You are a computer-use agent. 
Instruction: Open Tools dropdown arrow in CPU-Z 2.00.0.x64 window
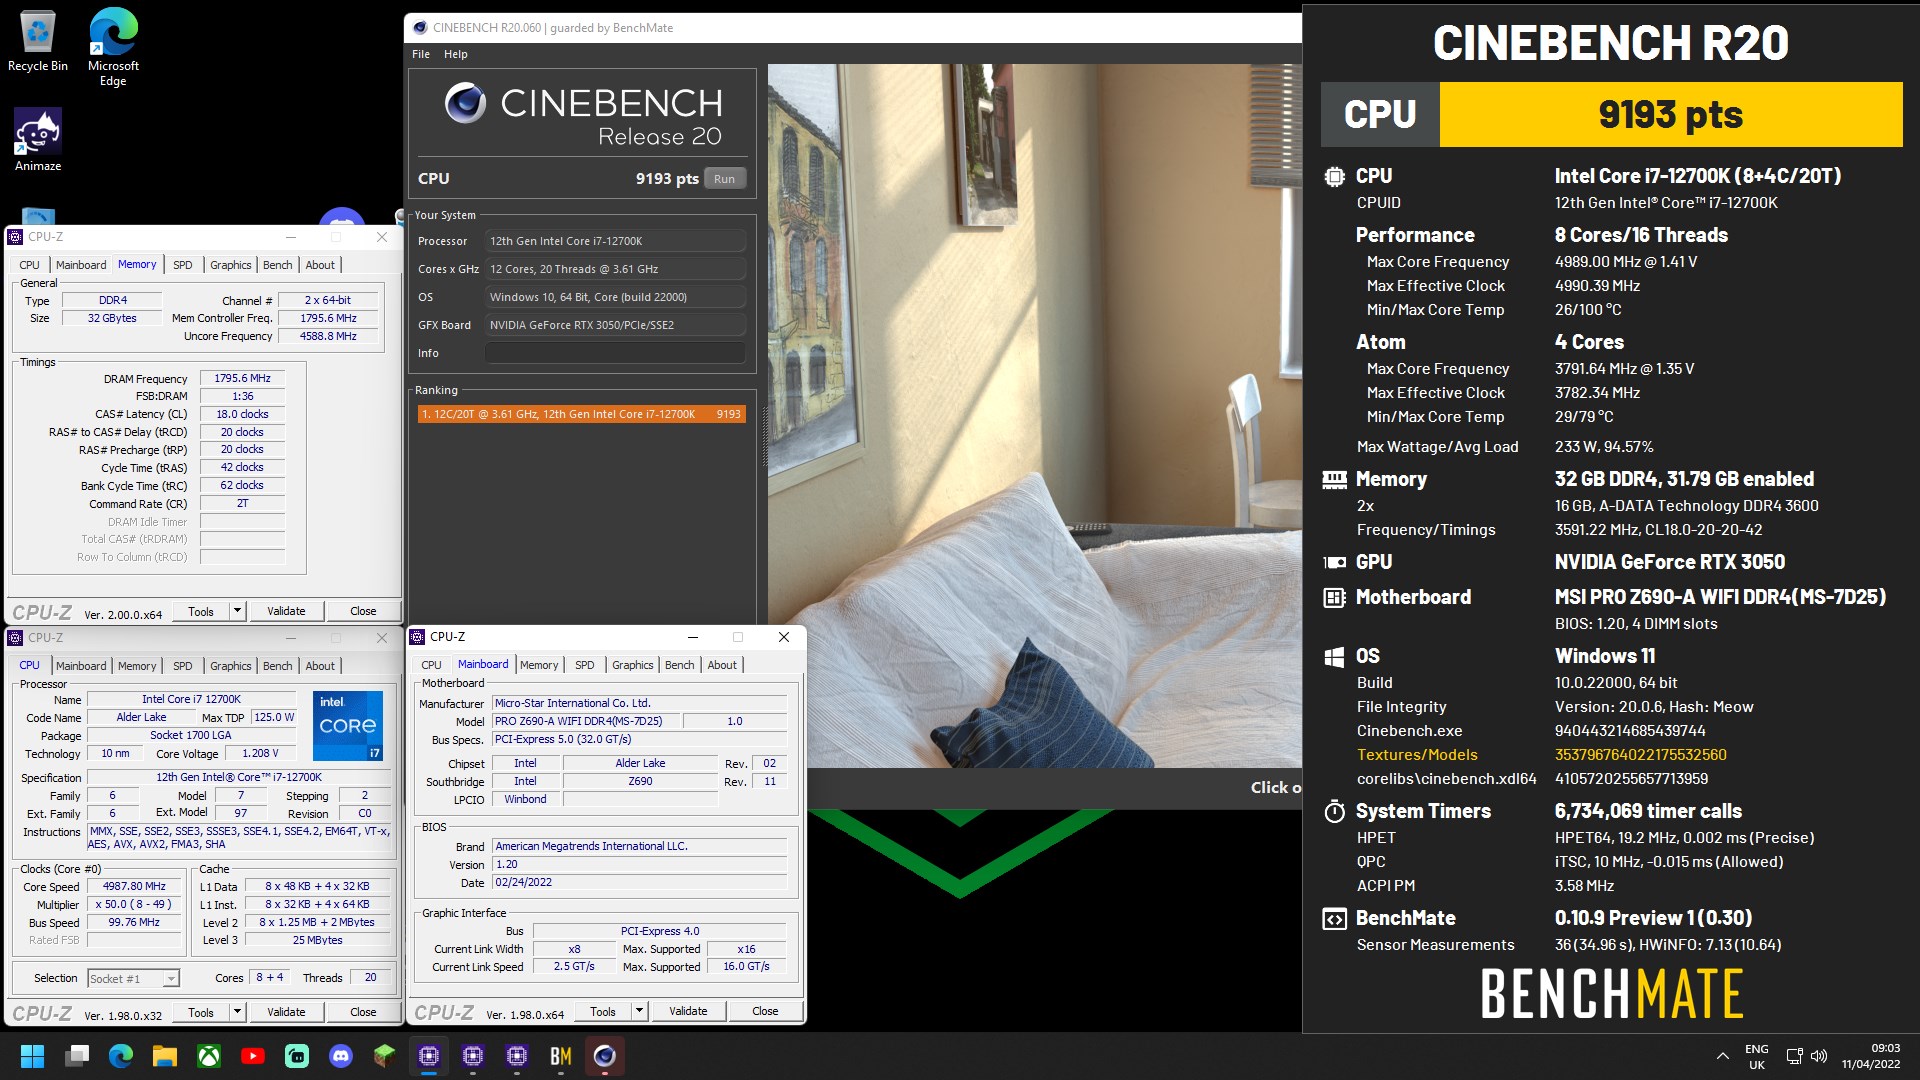(237, 611)
